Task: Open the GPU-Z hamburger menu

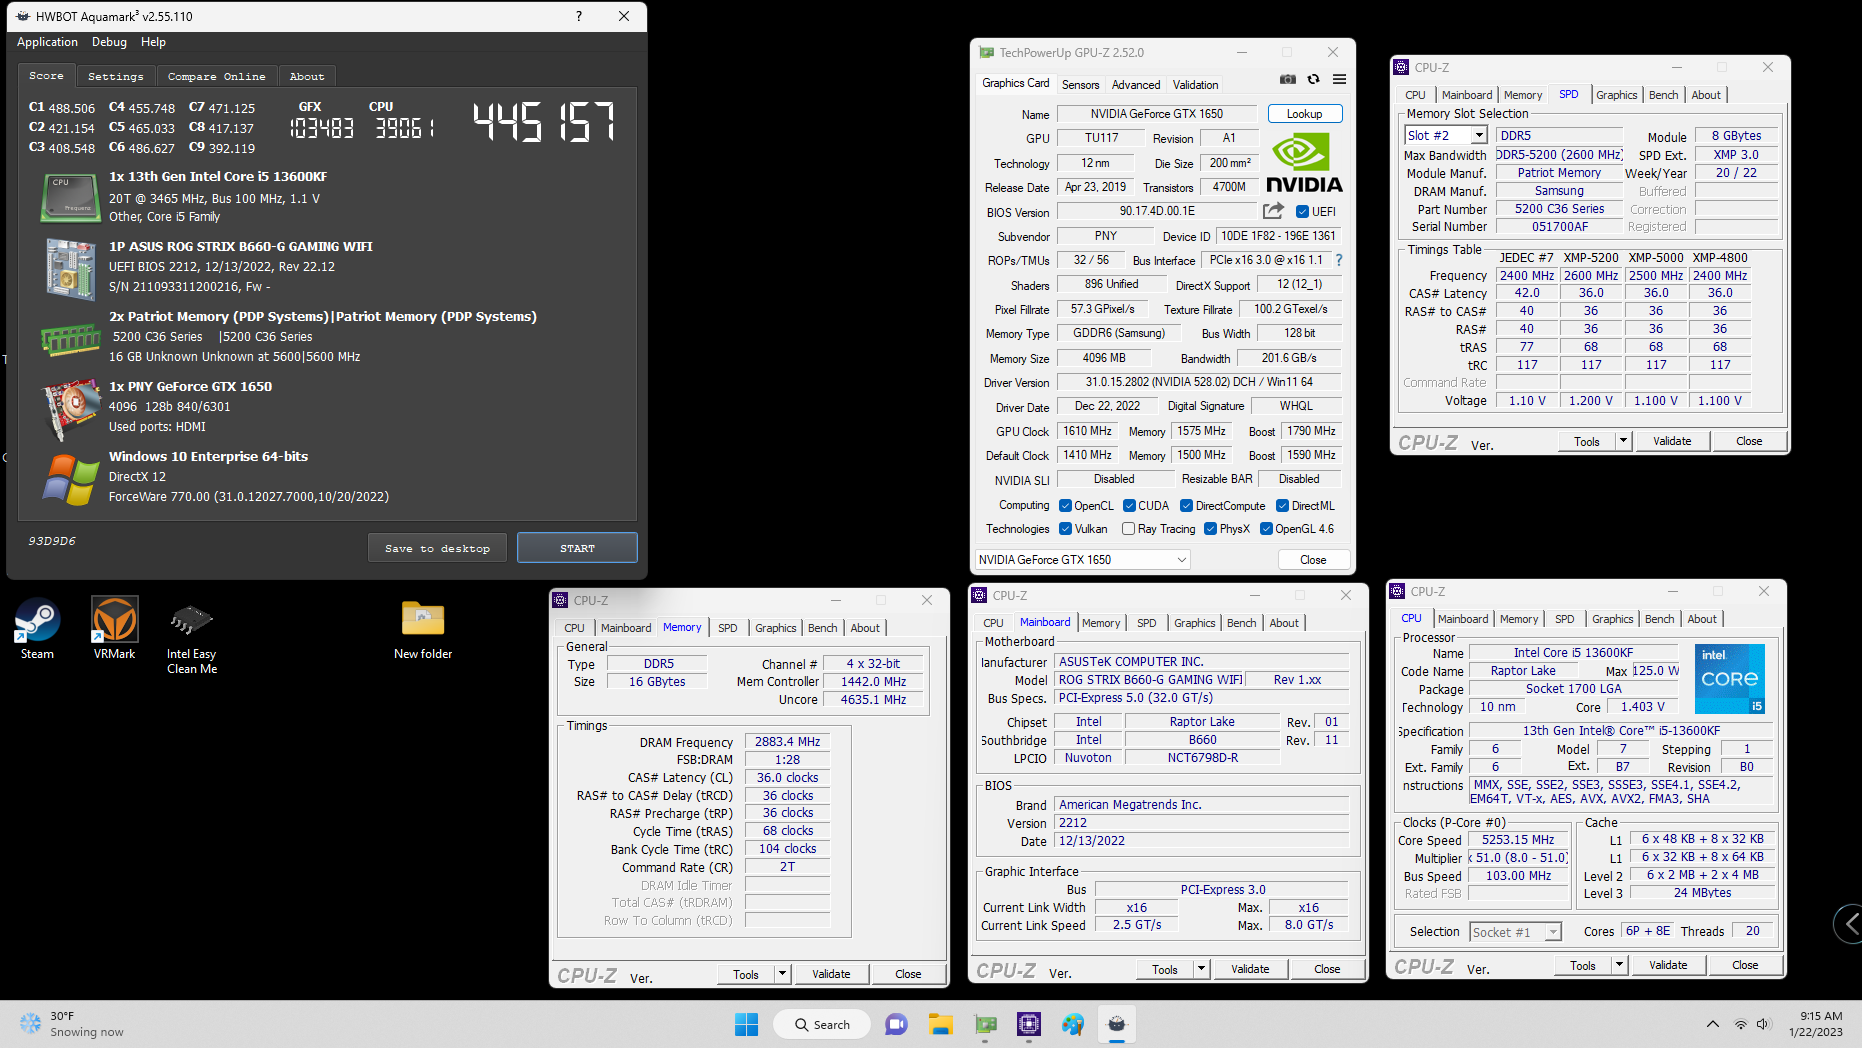Action: click(1340, 79)
